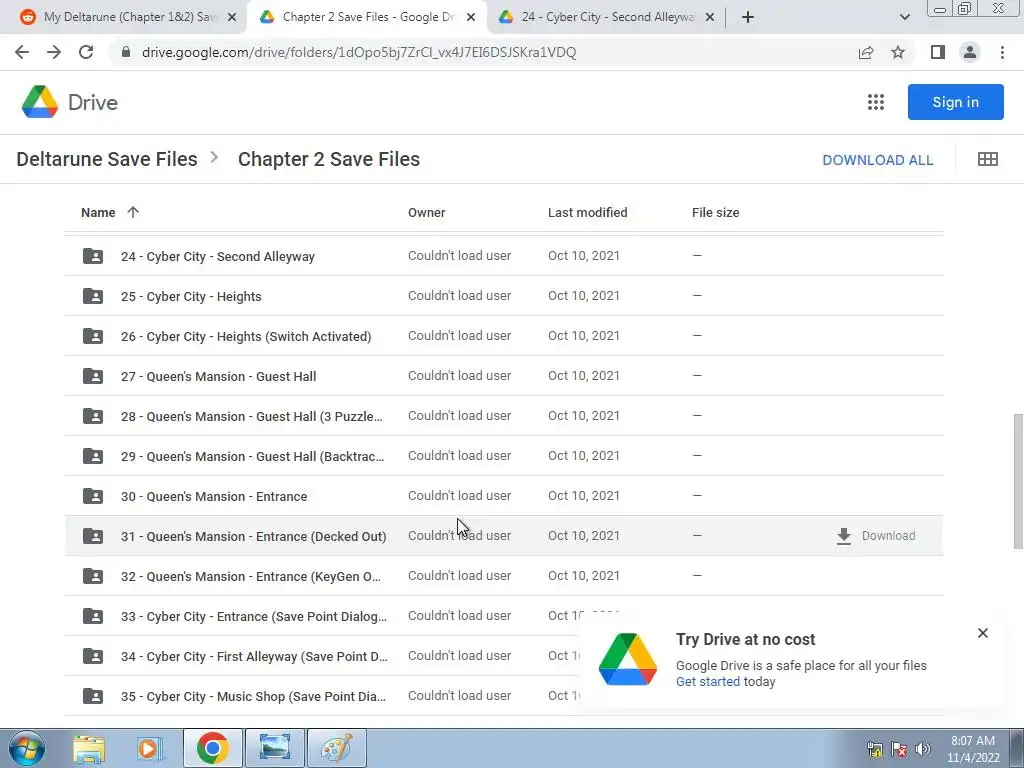Click the browser back arrow
Screen dimensions: 1024x768
[22, 52]
